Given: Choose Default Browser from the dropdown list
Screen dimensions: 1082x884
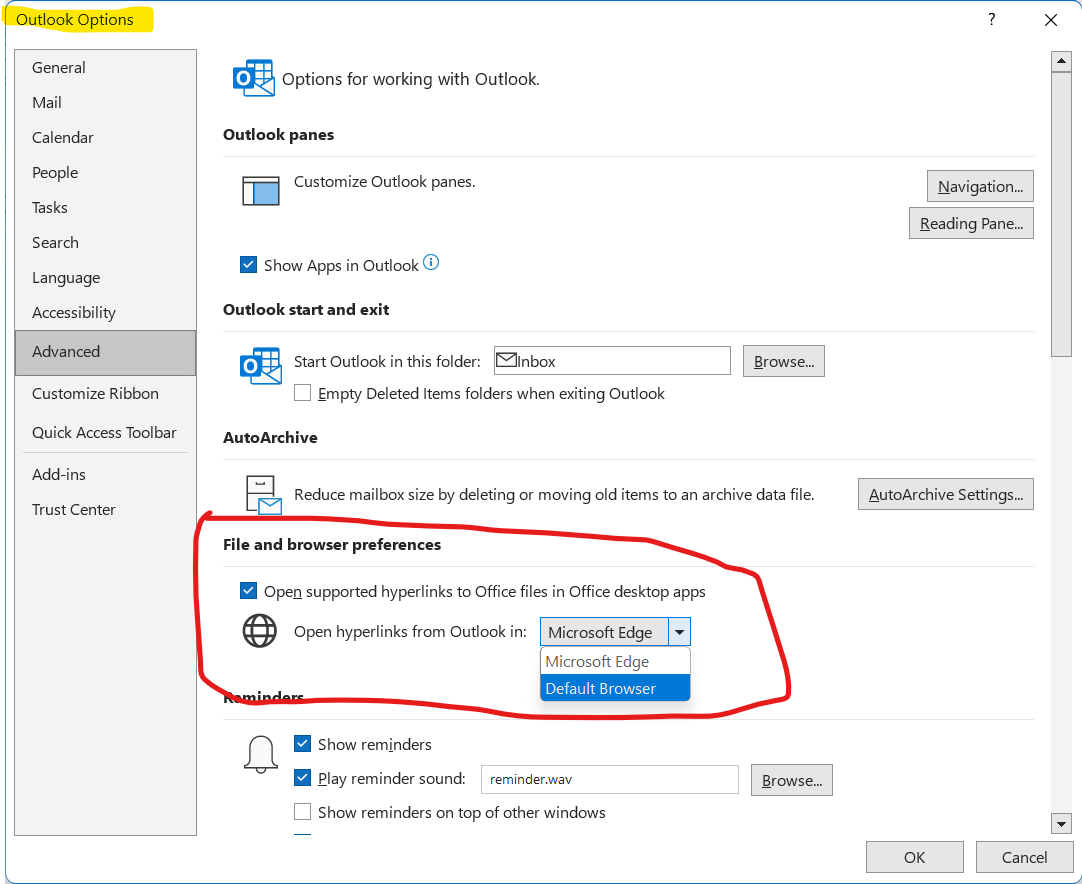Looking at the screenshot, I should click(615, 688).
